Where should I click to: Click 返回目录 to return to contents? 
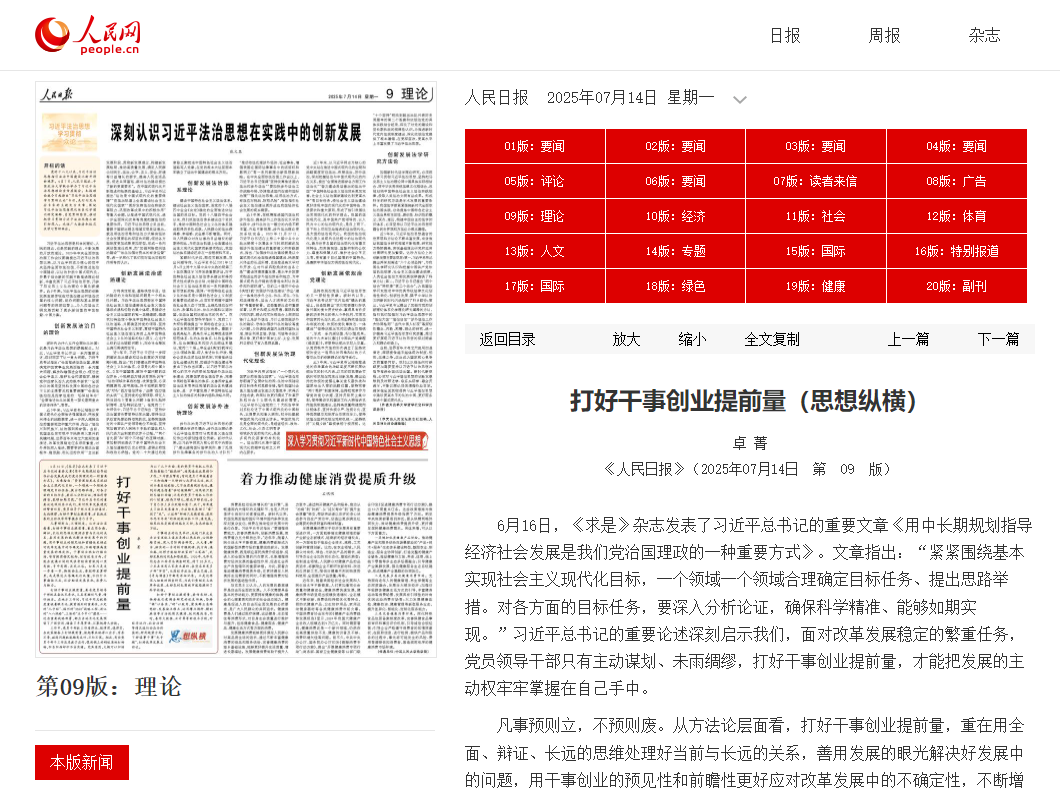507,339
